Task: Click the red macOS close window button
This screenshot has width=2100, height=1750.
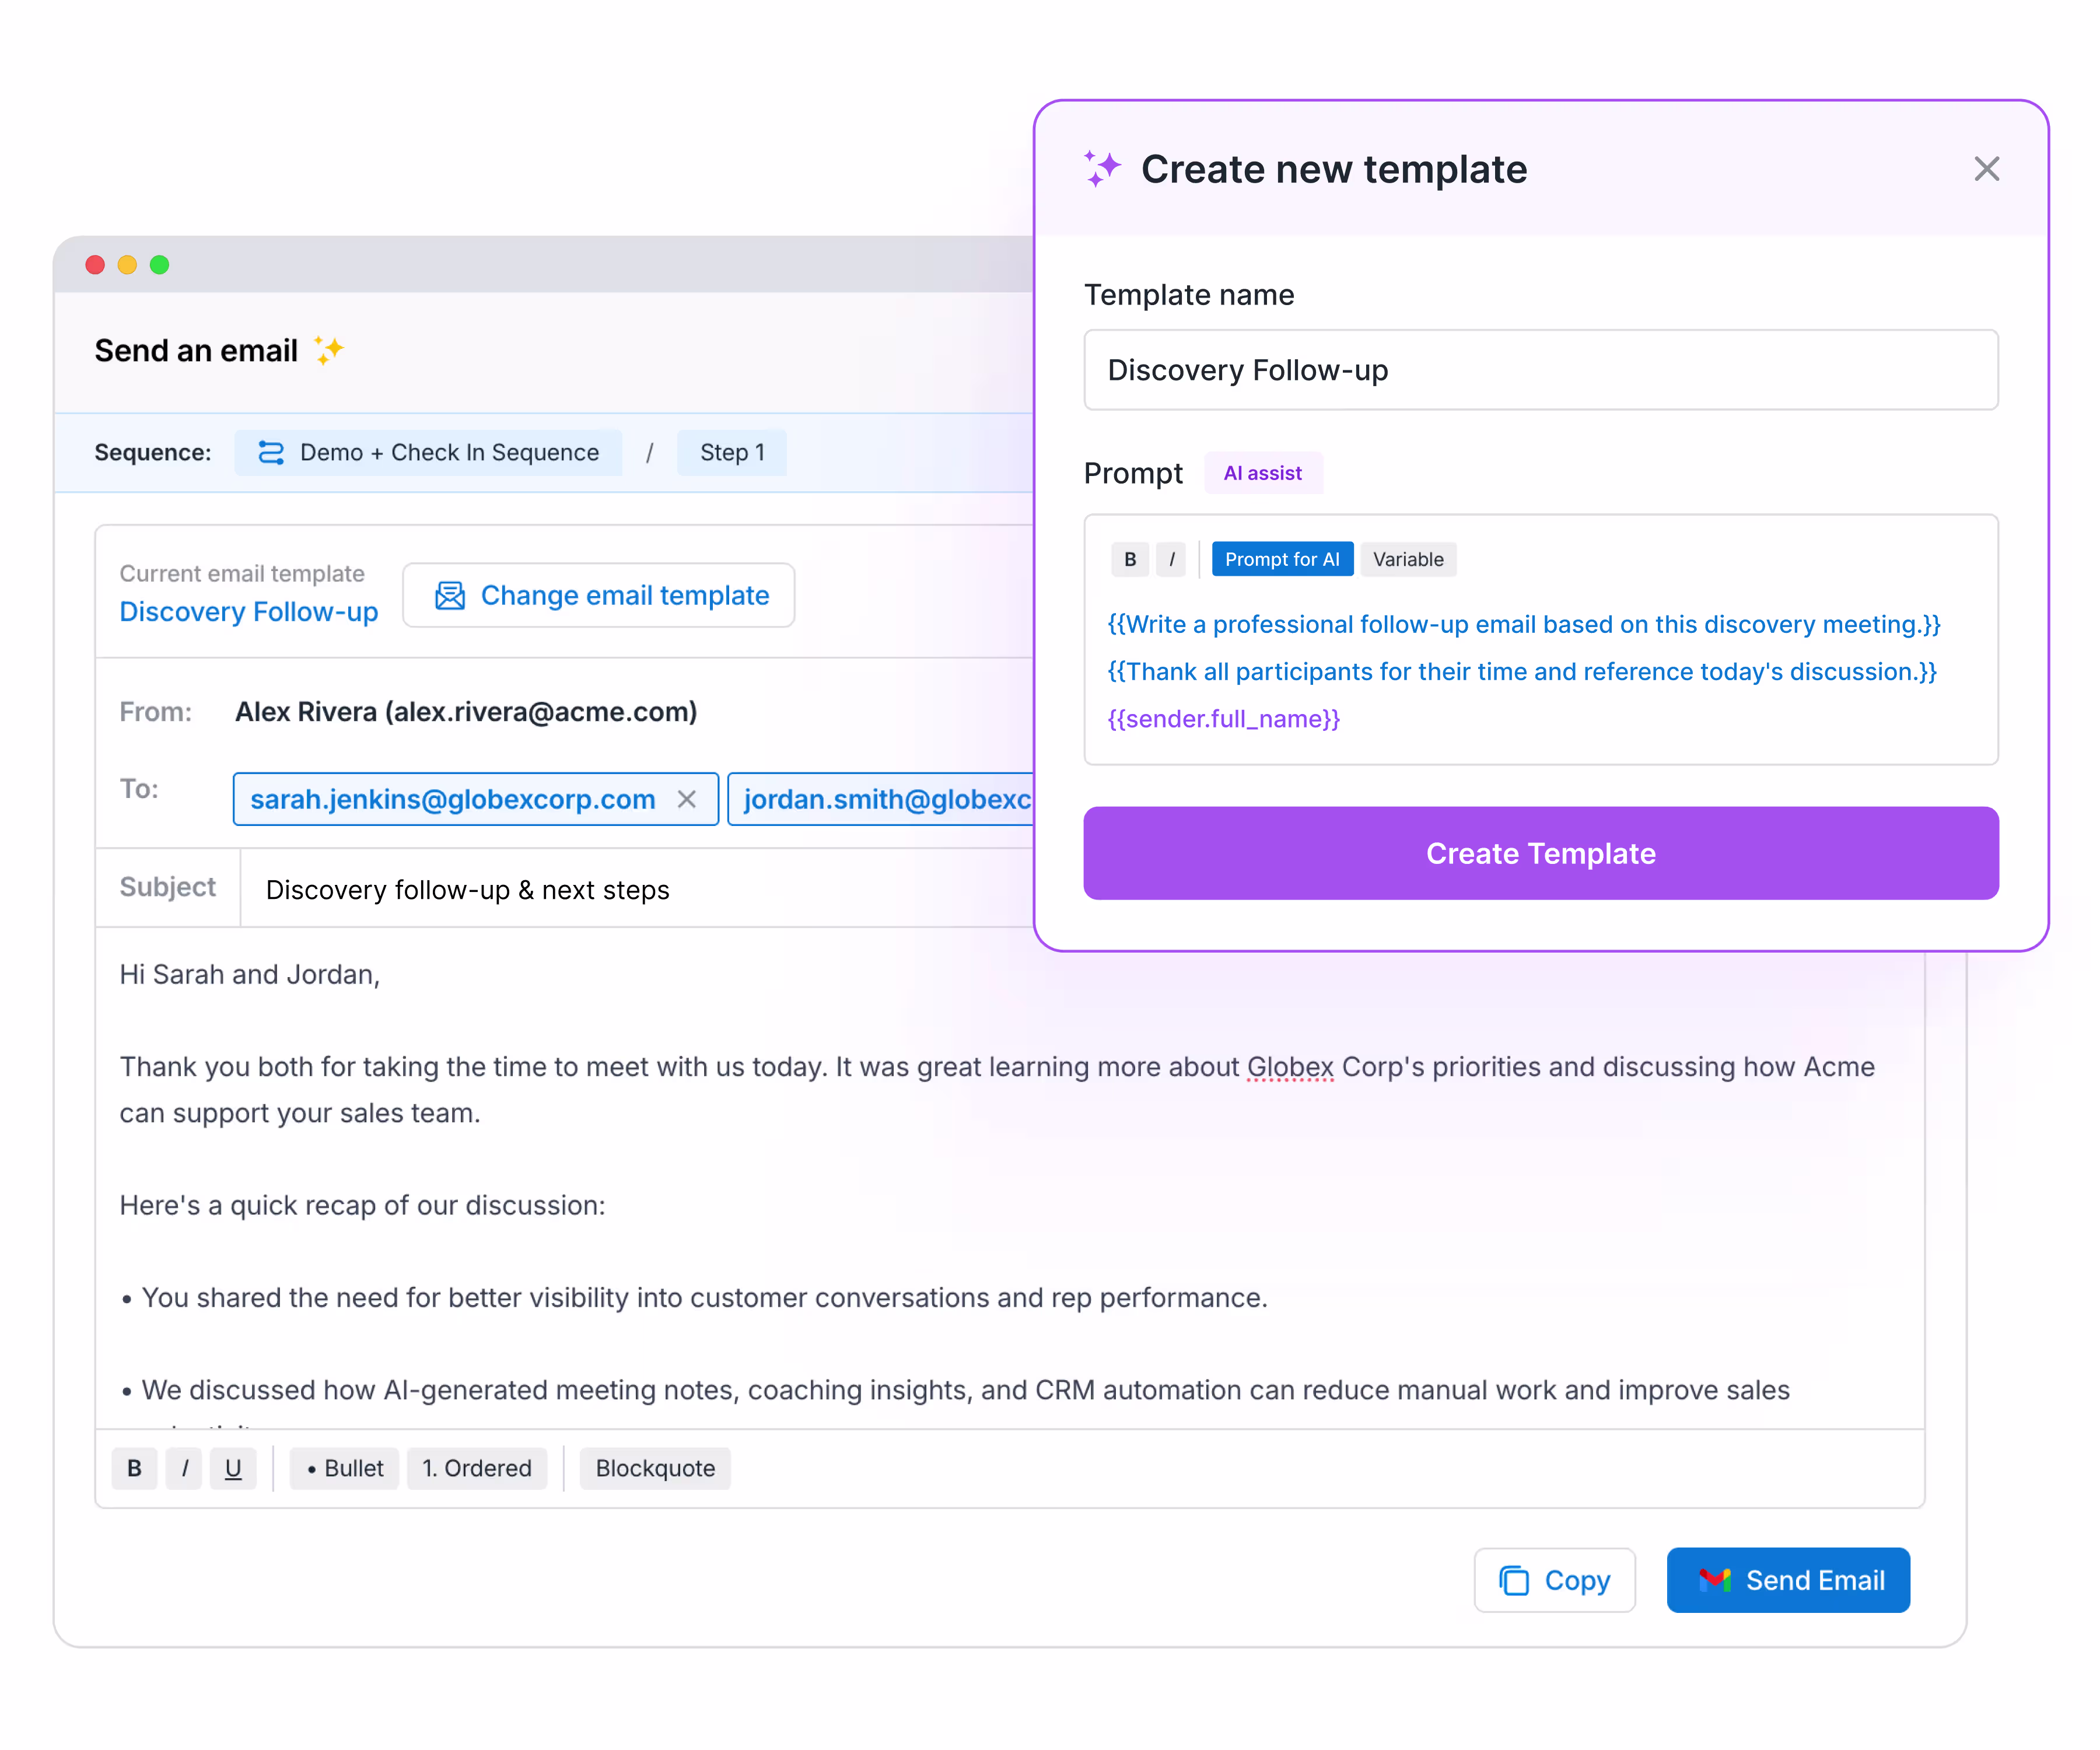Action: tap(95, 265)
